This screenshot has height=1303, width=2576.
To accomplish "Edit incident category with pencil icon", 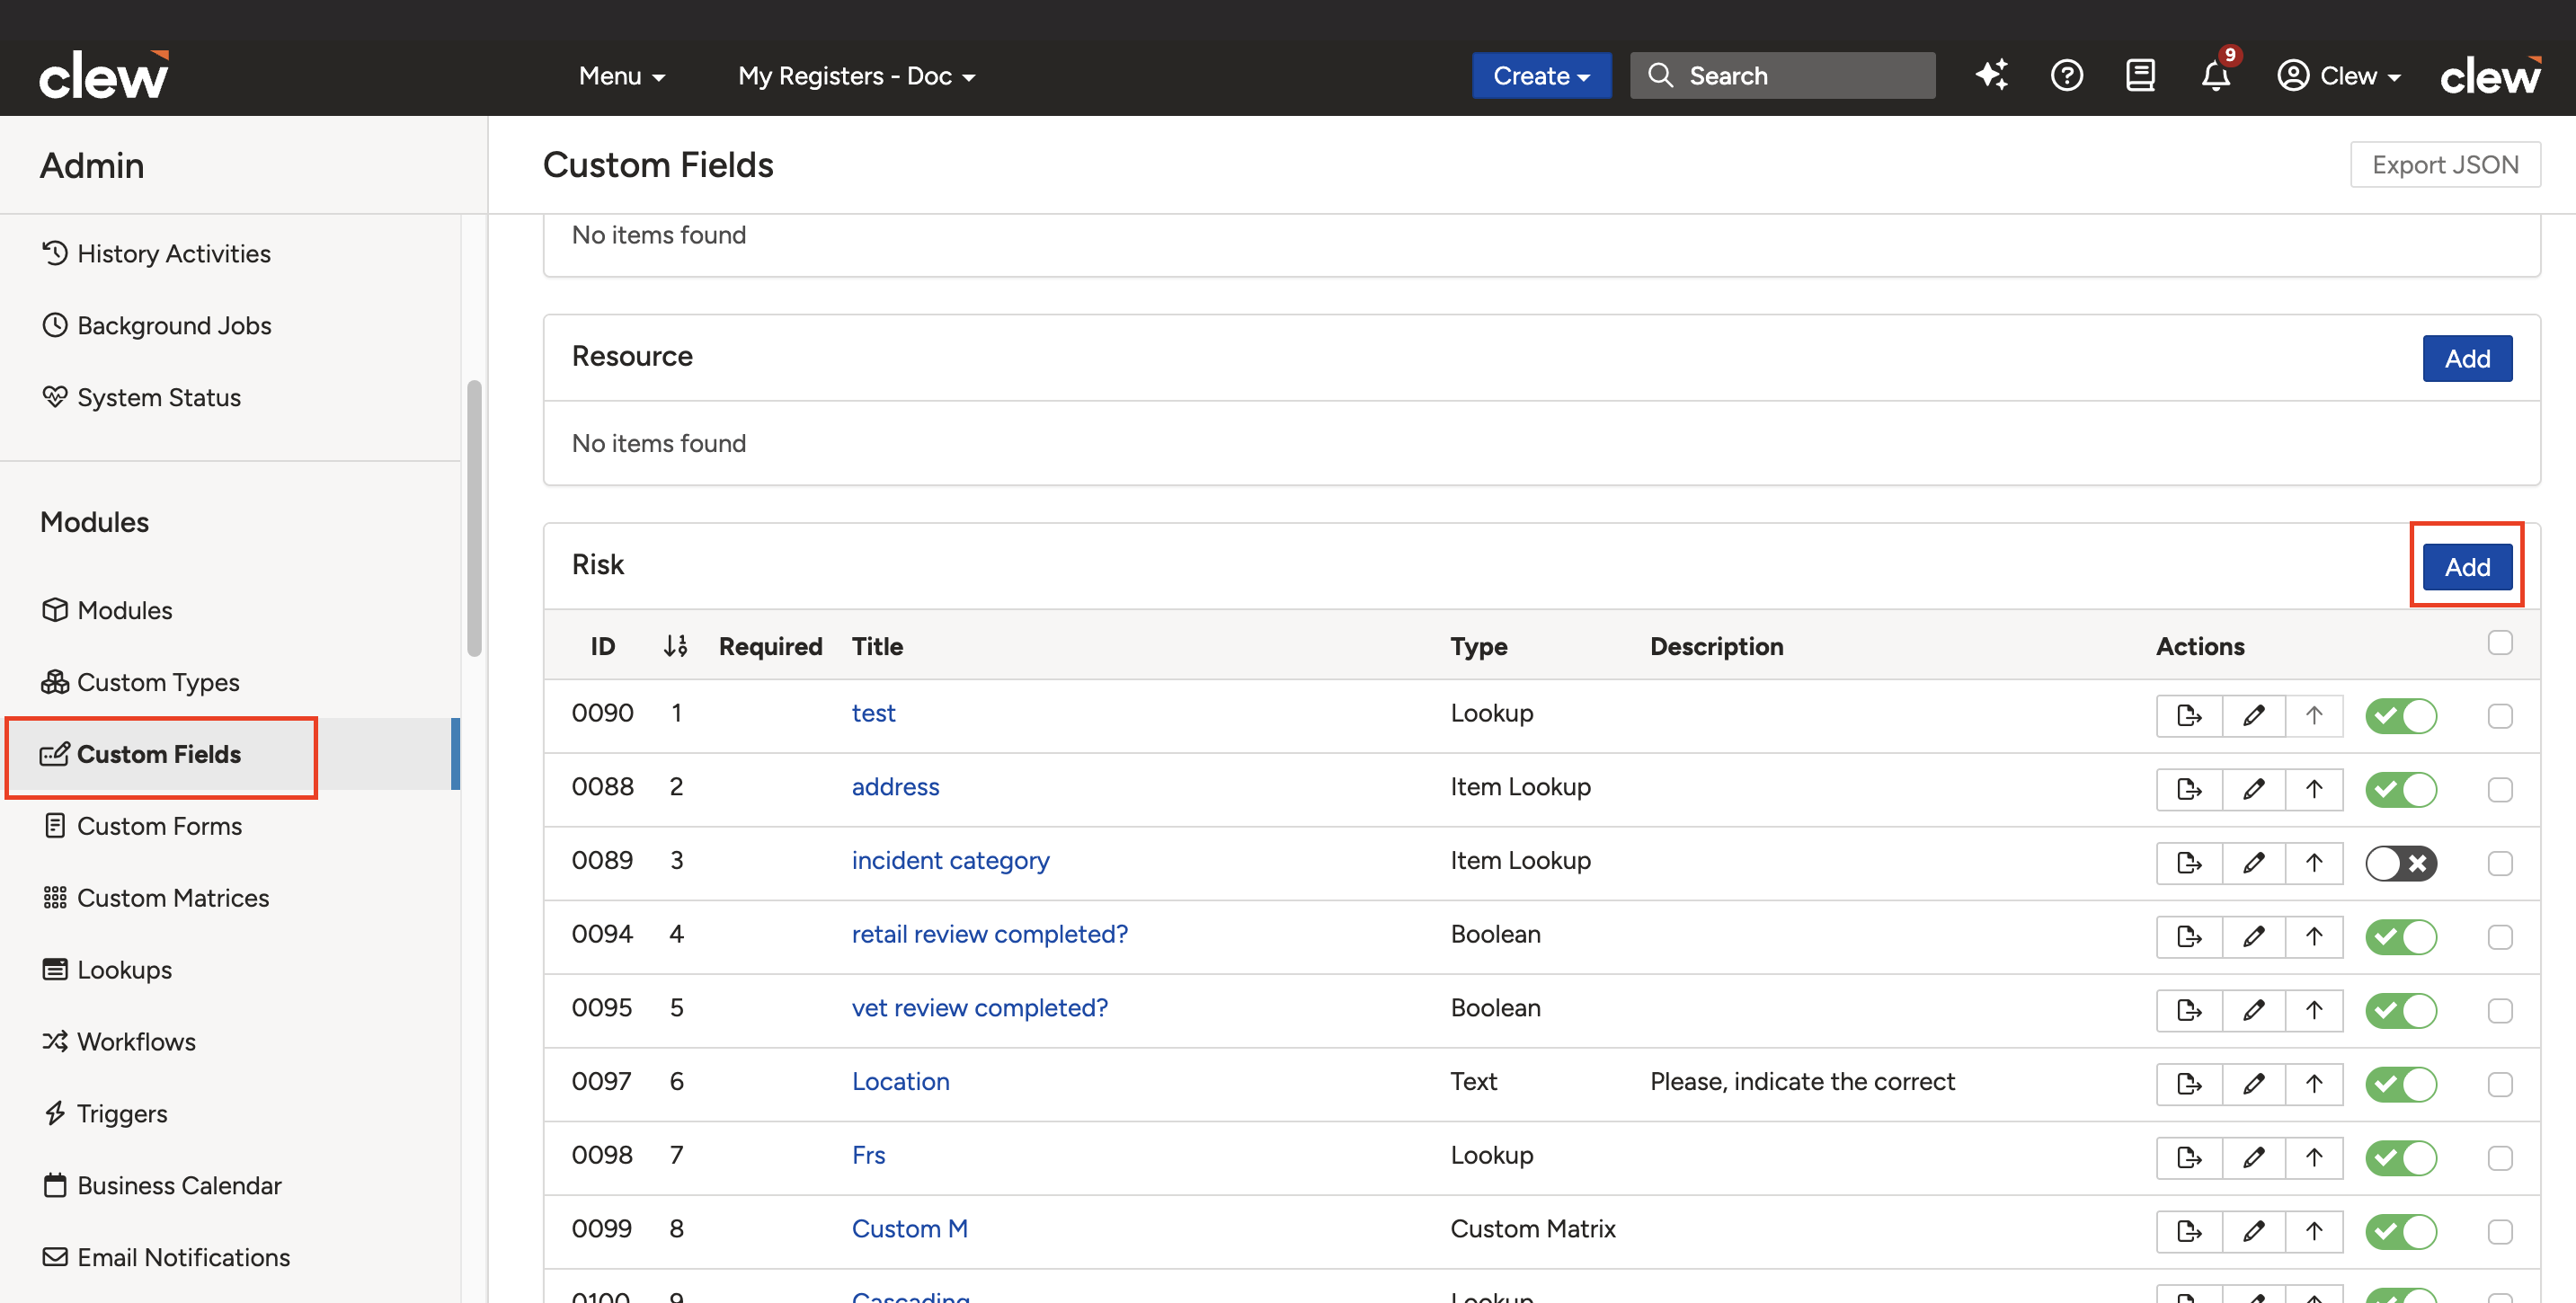I will (x=2253, y=863).
